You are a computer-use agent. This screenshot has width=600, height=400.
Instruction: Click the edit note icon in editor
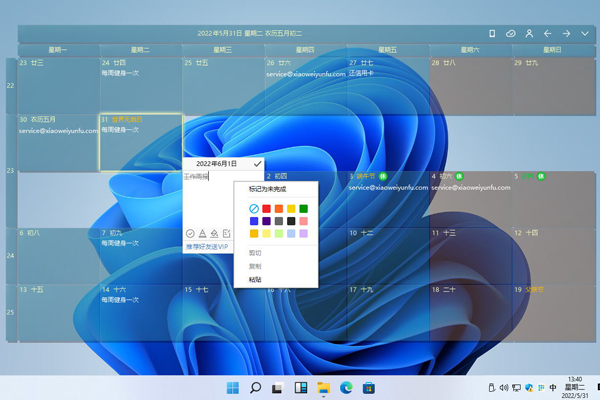226,233
